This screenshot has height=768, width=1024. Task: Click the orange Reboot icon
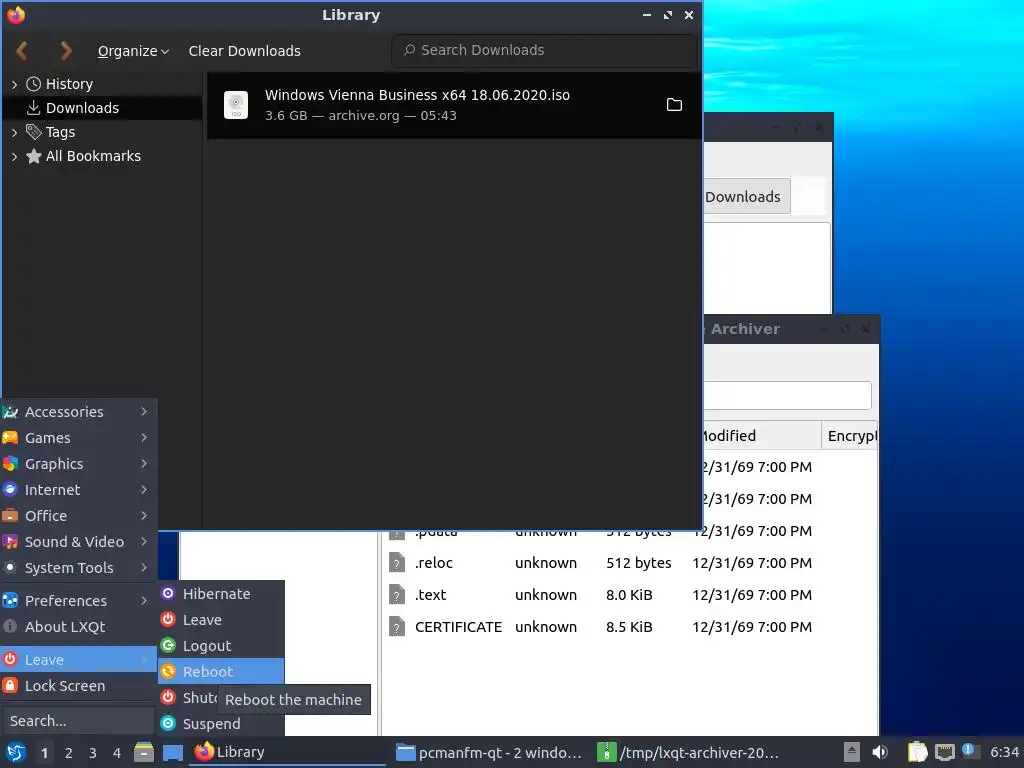tap(168, 671)
